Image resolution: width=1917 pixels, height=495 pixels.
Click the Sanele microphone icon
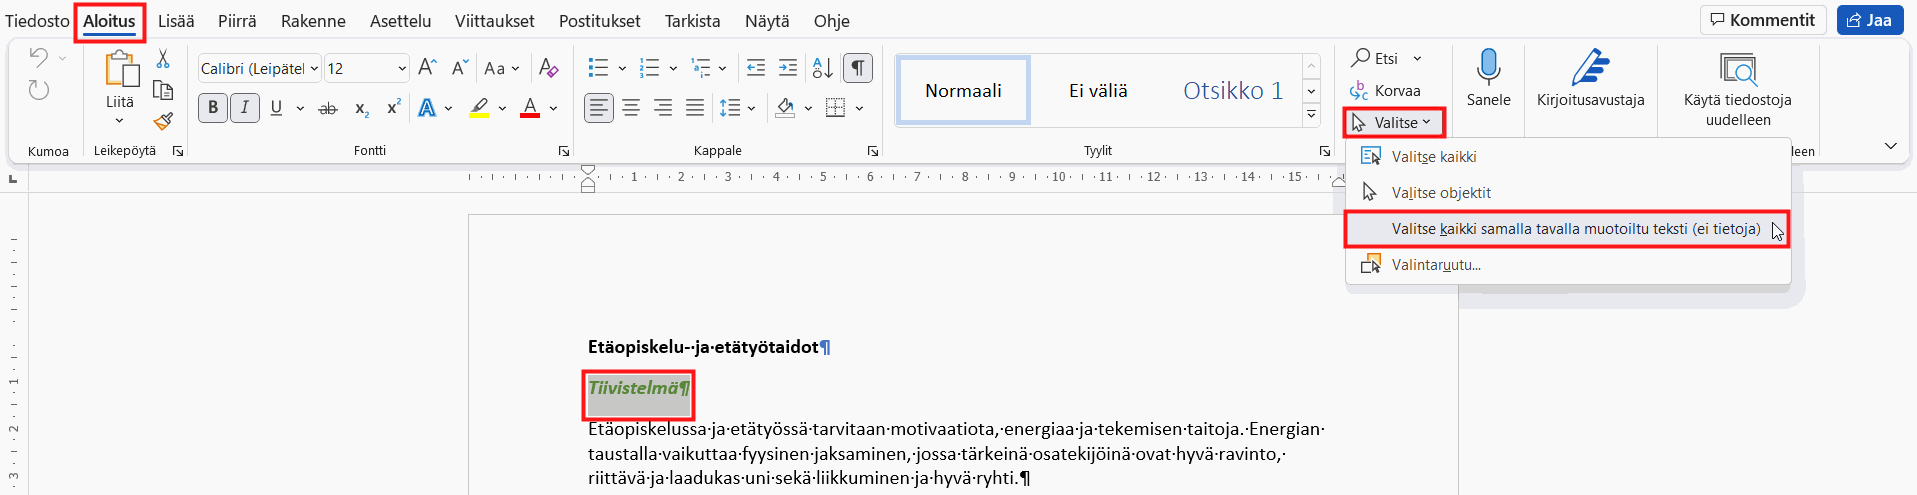click(x=1488, y=67)
